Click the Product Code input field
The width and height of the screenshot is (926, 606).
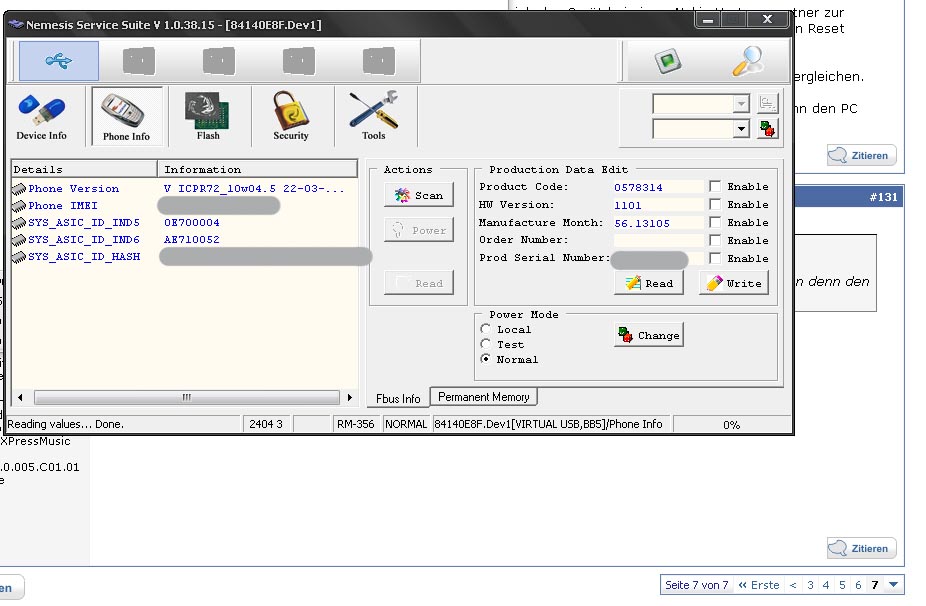(x=658, y=187)
